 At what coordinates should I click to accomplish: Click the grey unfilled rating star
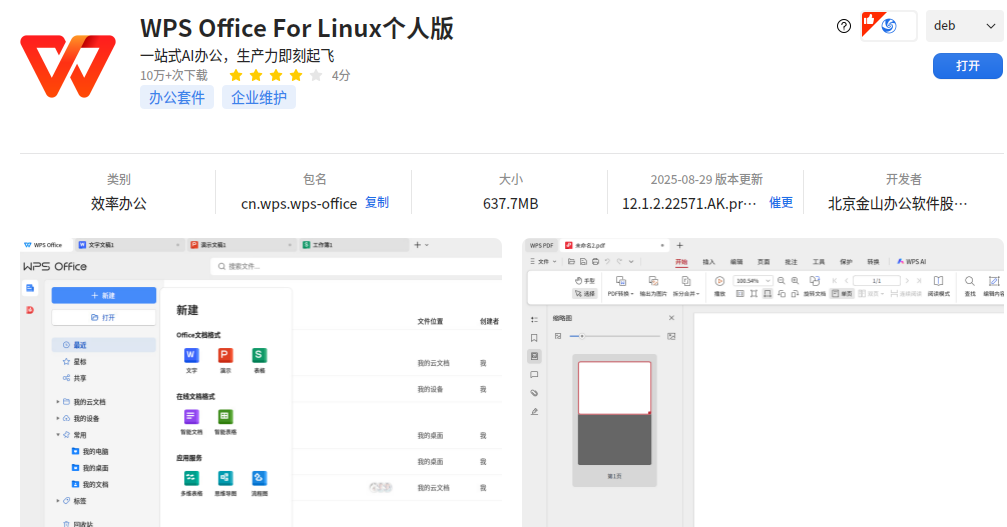pyautogui.click(x=316, y=76)
